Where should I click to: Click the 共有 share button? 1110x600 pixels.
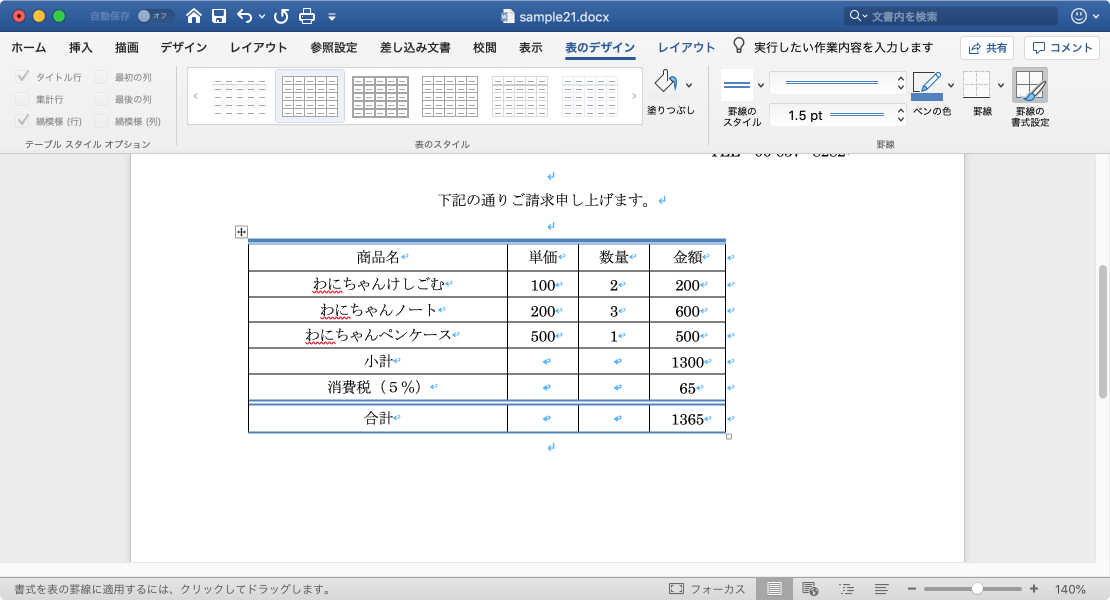(988, 47)
